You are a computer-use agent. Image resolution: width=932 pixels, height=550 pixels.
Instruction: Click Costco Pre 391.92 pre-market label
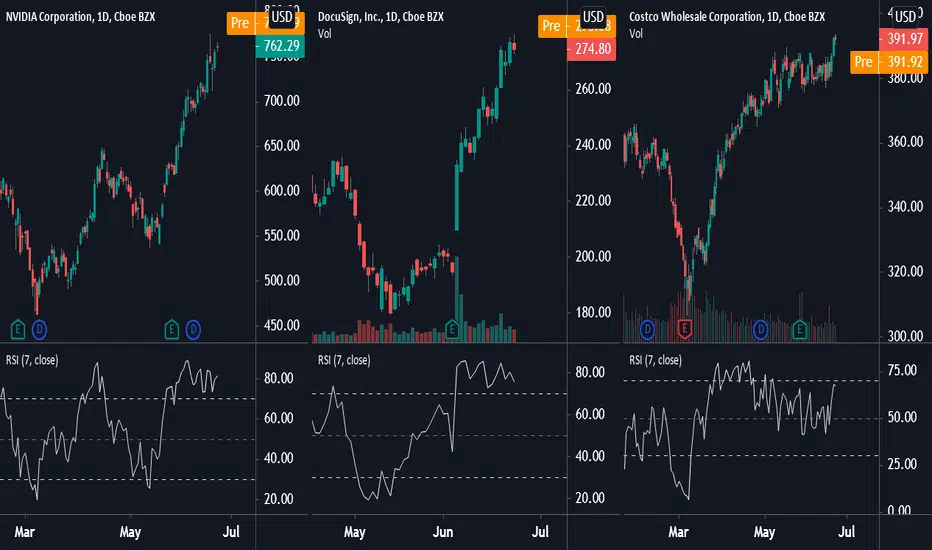click(889, 62)
